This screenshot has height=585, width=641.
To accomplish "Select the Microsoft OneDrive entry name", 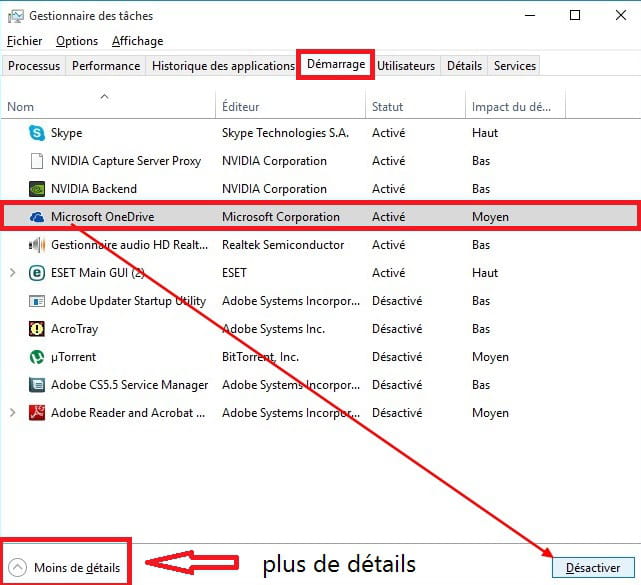I will click(103, 217).
